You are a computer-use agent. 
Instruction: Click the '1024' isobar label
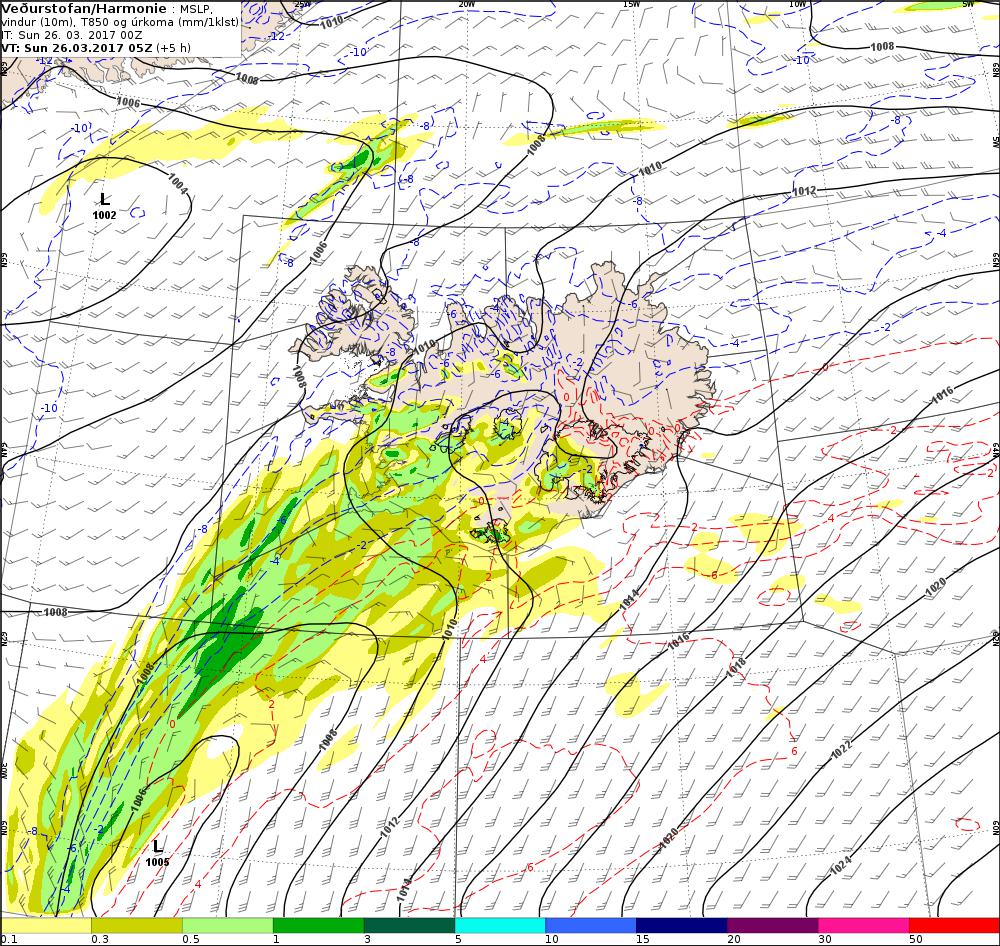pos(841,865)
